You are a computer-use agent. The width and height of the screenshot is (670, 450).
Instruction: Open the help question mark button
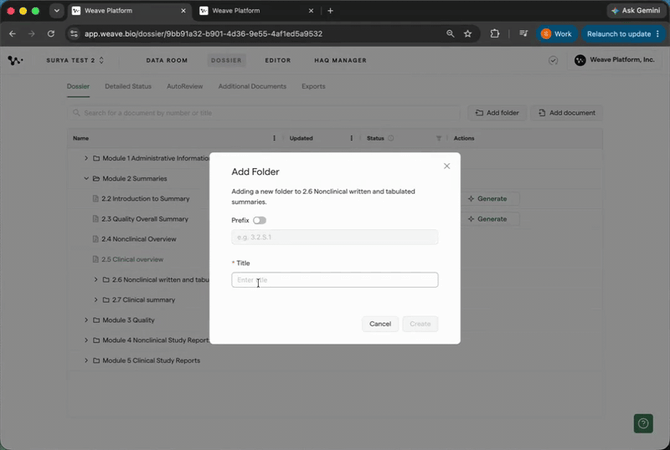(643, 424)
